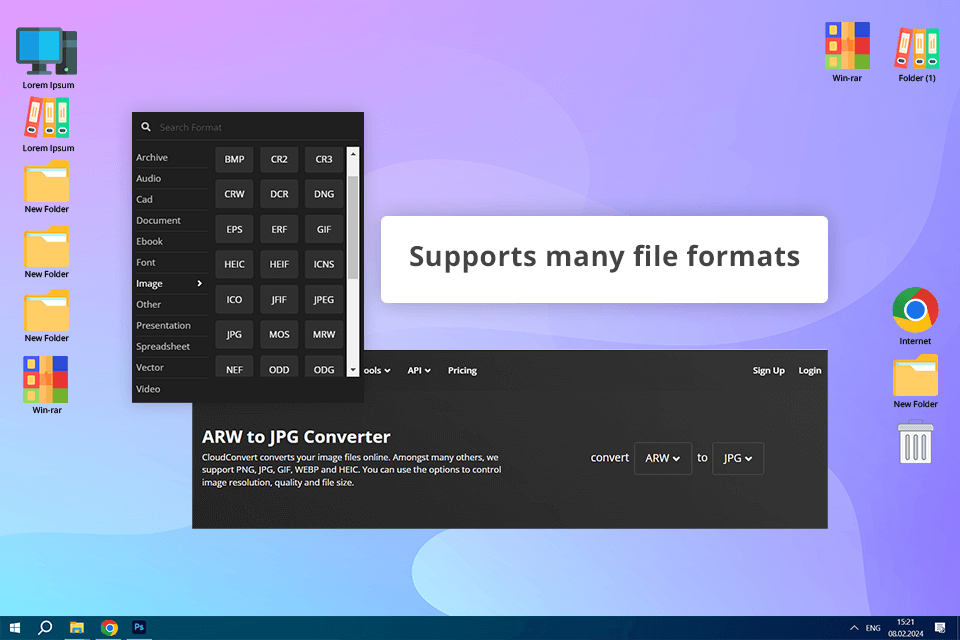Screen dimensions: 960x640
Task: Select the Vector category
Action: [172, 367]
